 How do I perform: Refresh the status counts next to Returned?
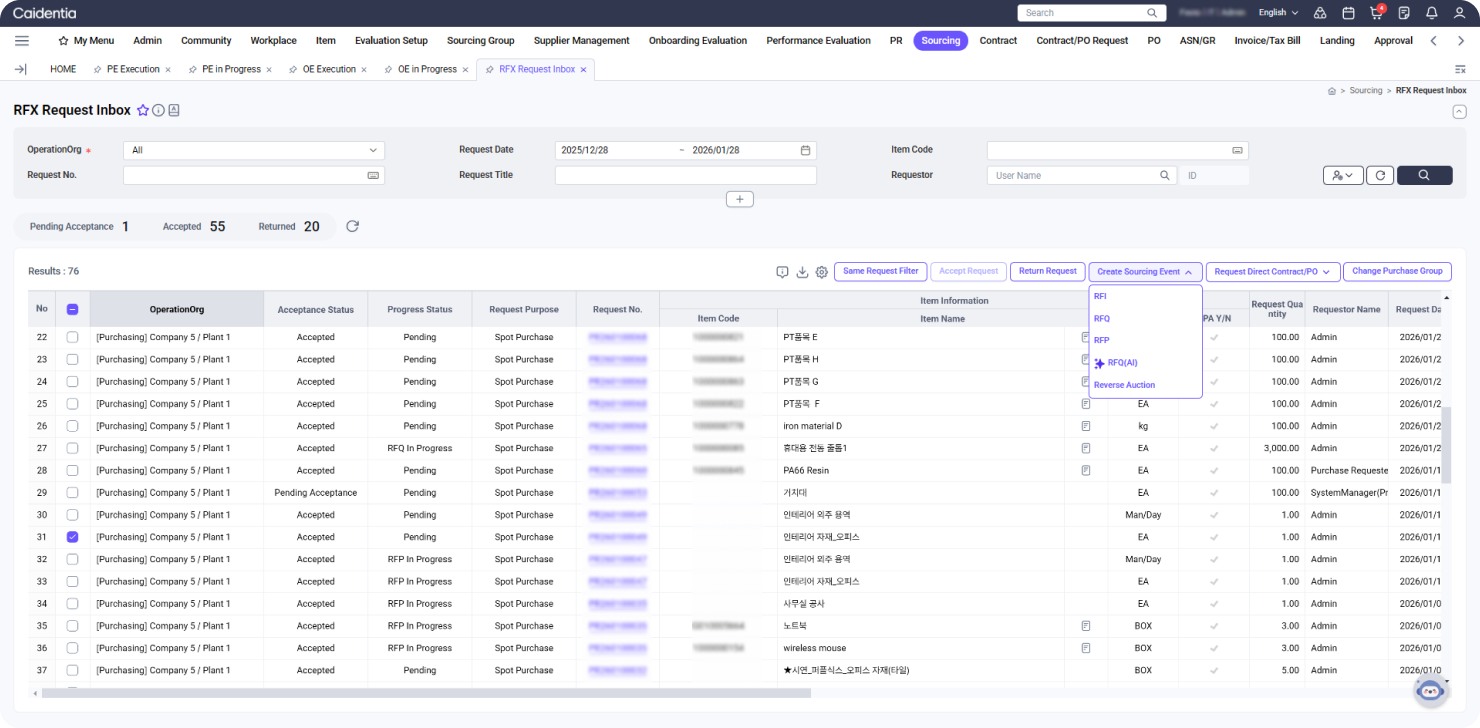pos(352,226)
